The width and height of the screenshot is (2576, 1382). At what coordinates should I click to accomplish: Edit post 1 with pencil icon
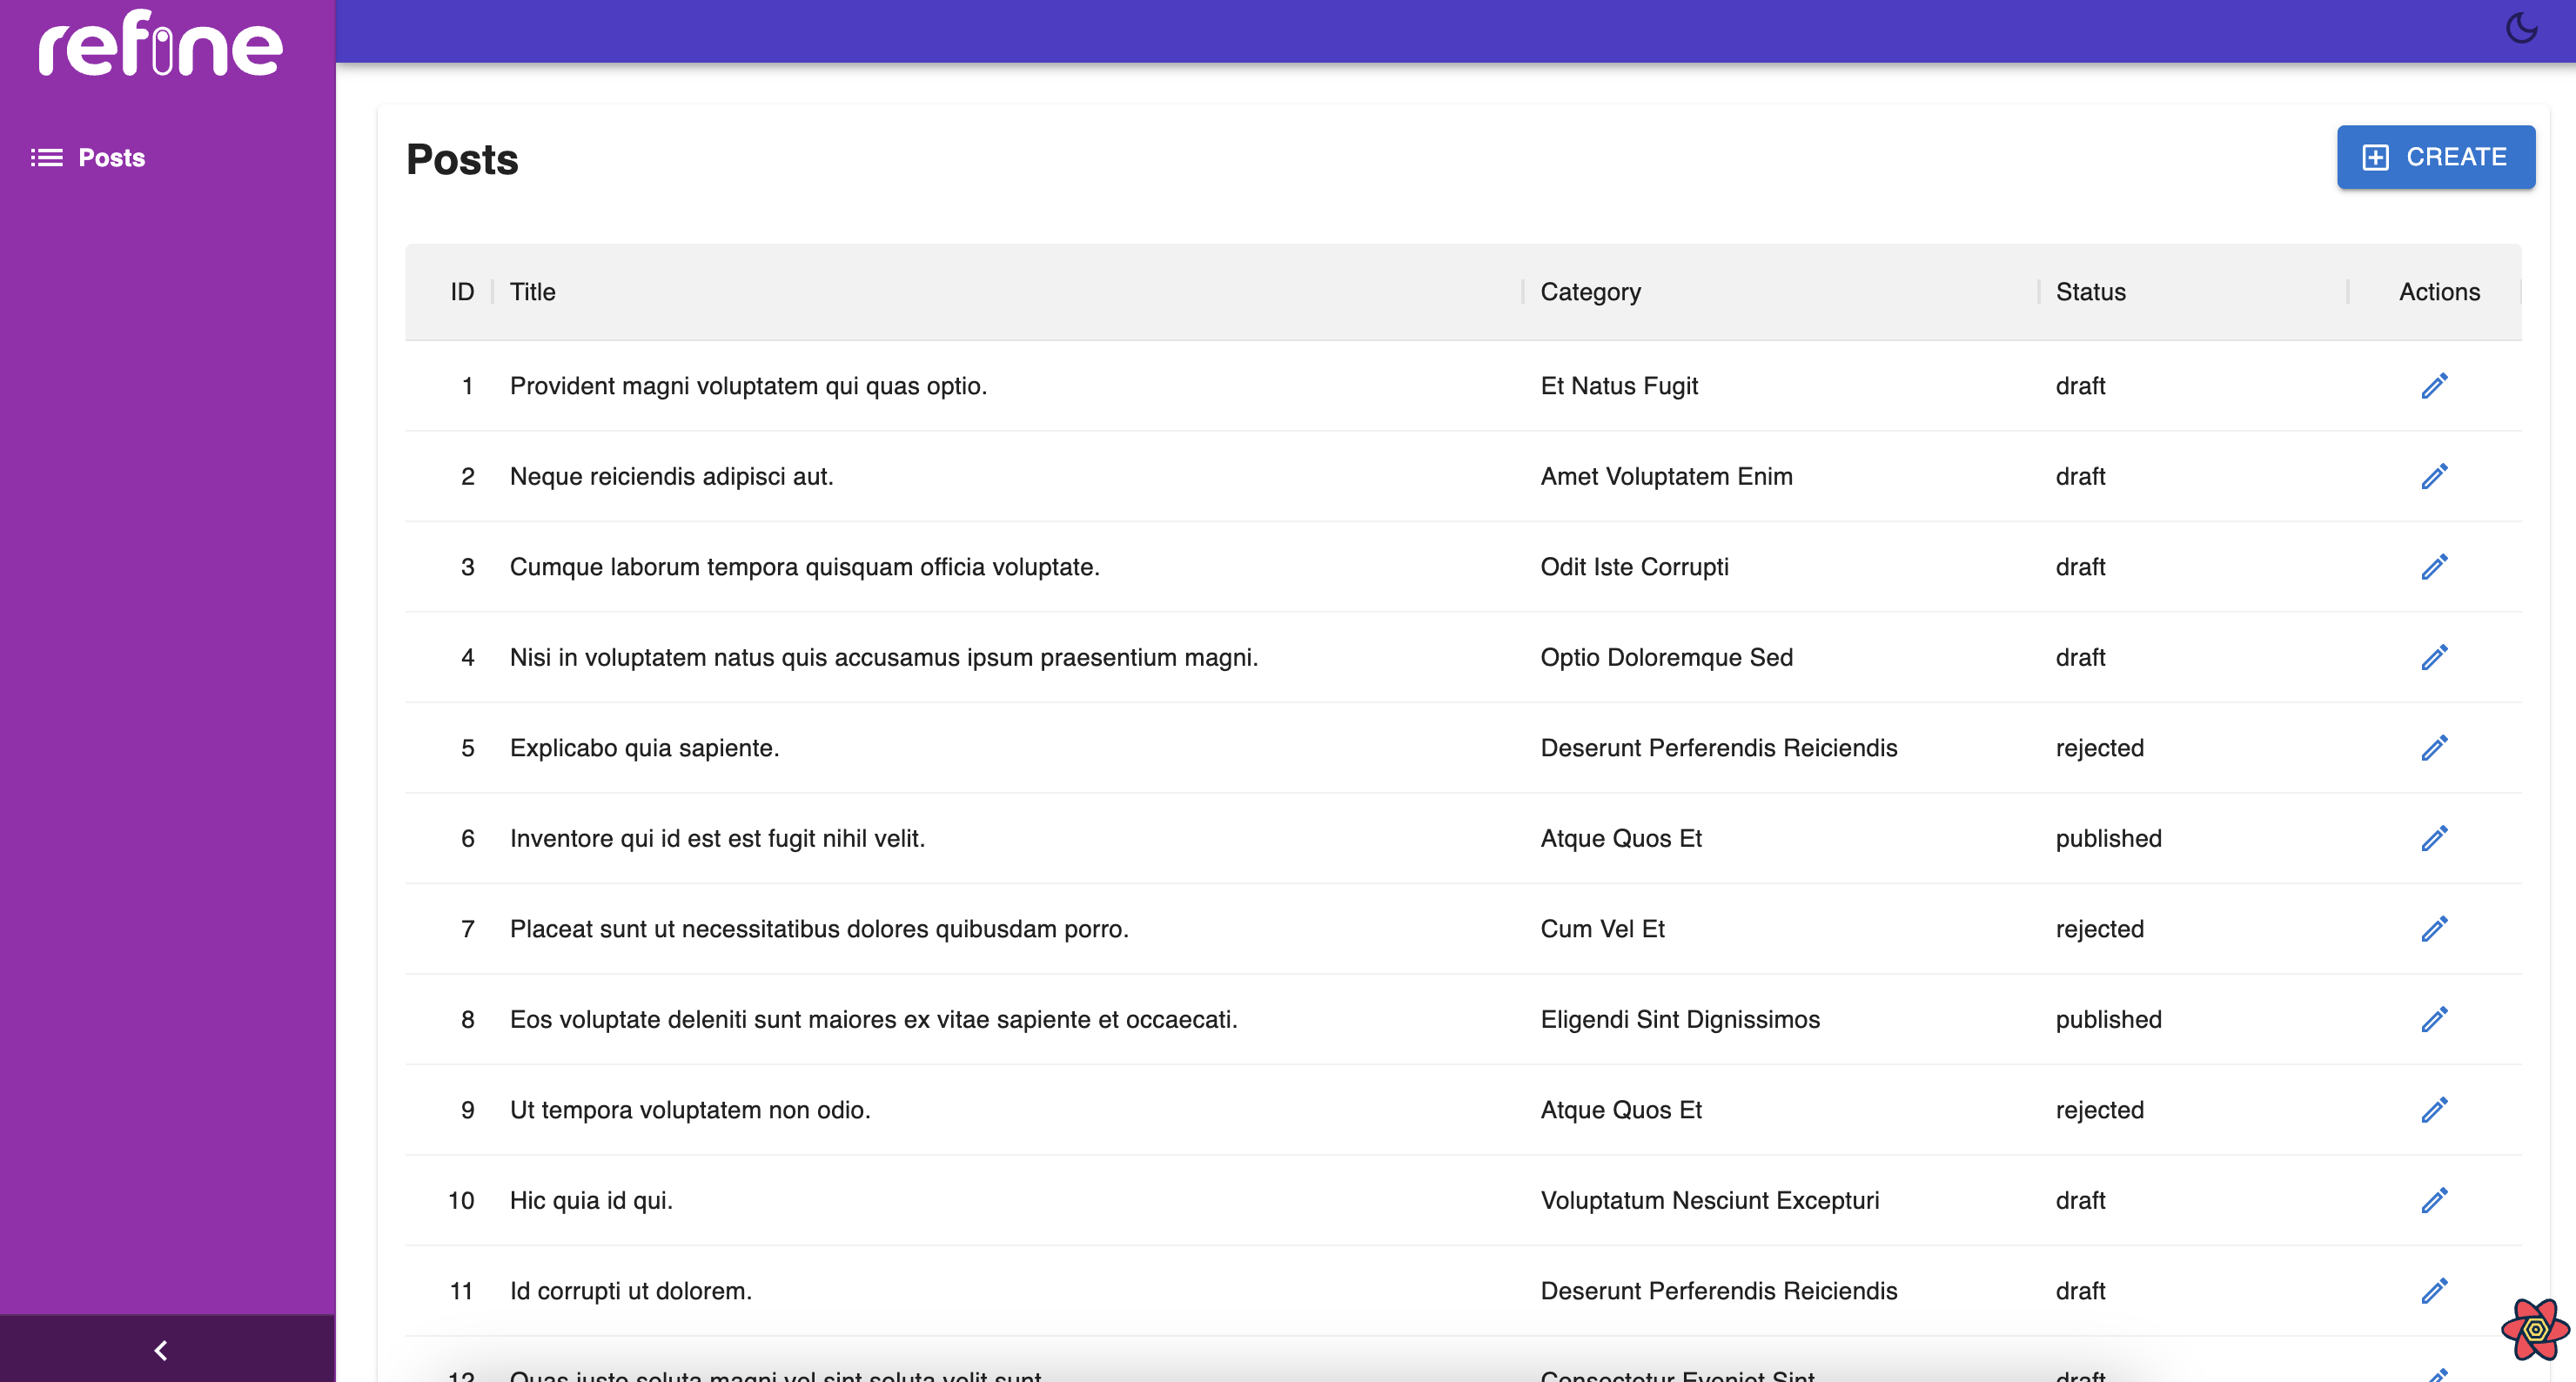click(x=2434, y=386)
